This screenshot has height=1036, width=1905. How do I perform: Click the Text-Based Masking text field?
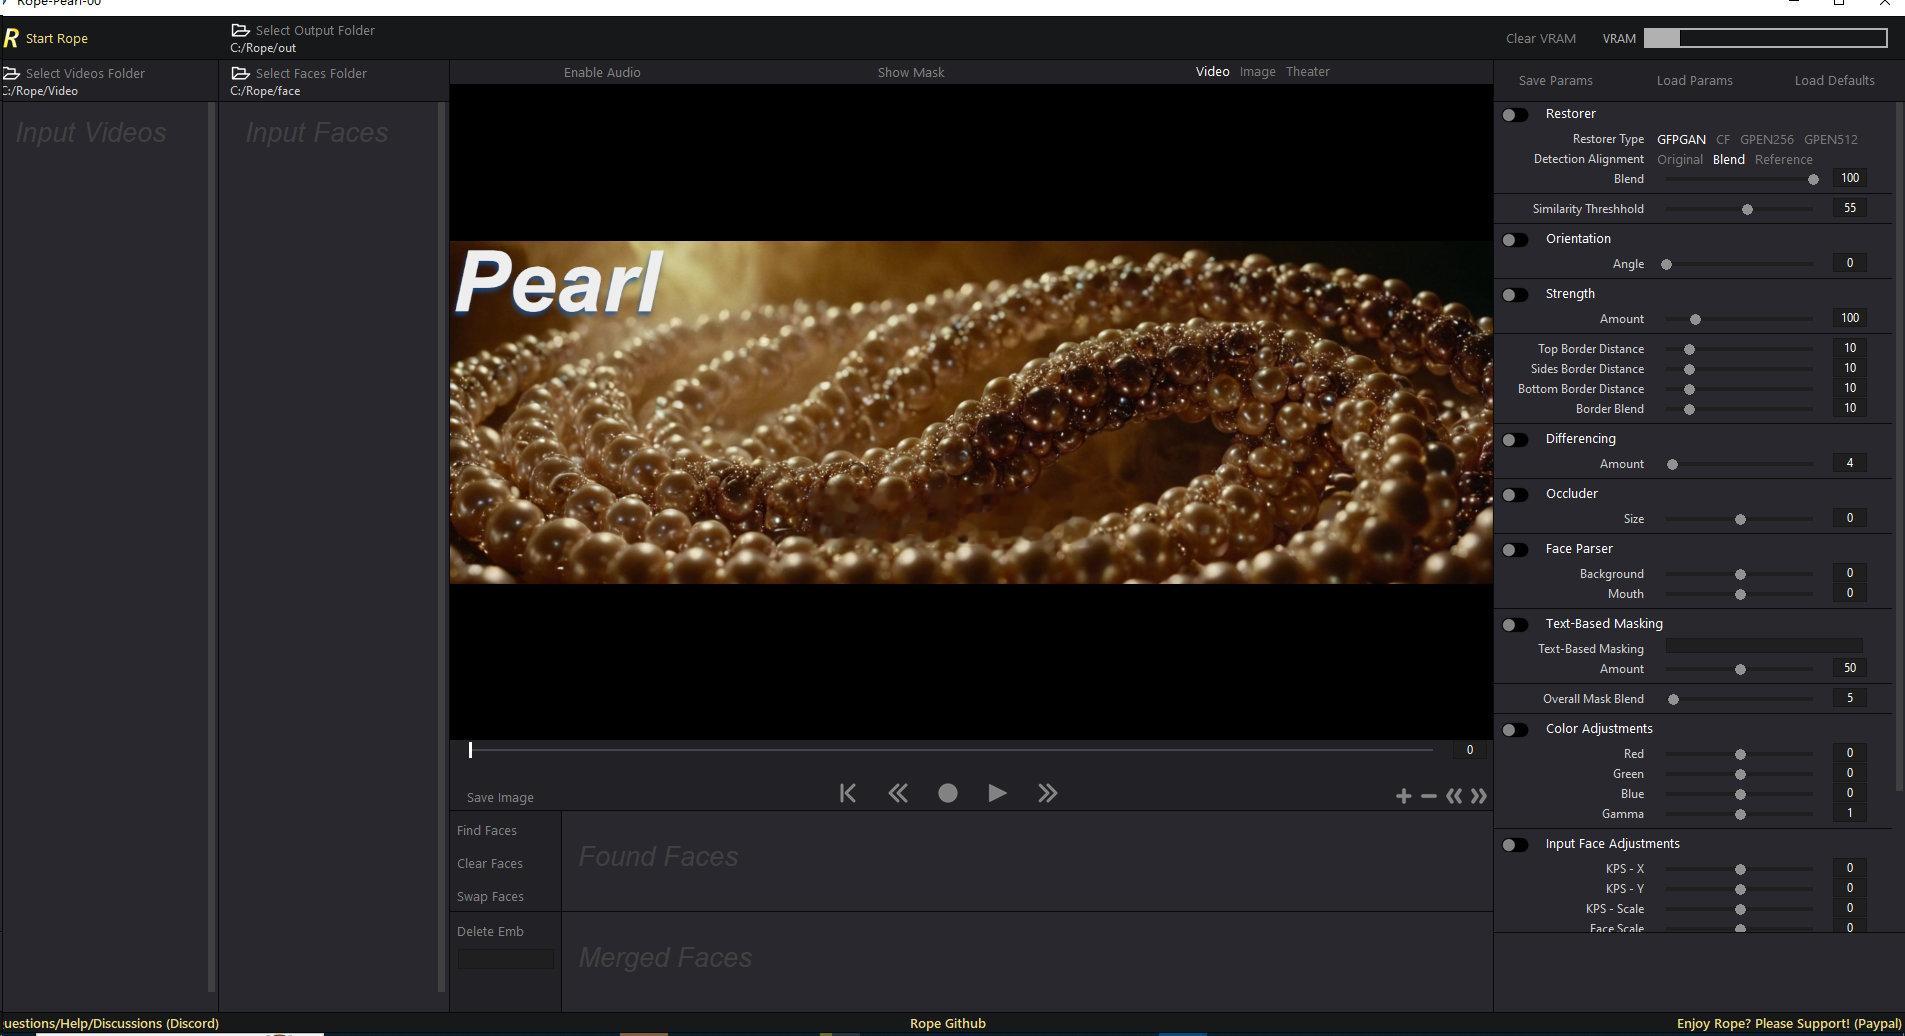click(x=1763, y=646)
